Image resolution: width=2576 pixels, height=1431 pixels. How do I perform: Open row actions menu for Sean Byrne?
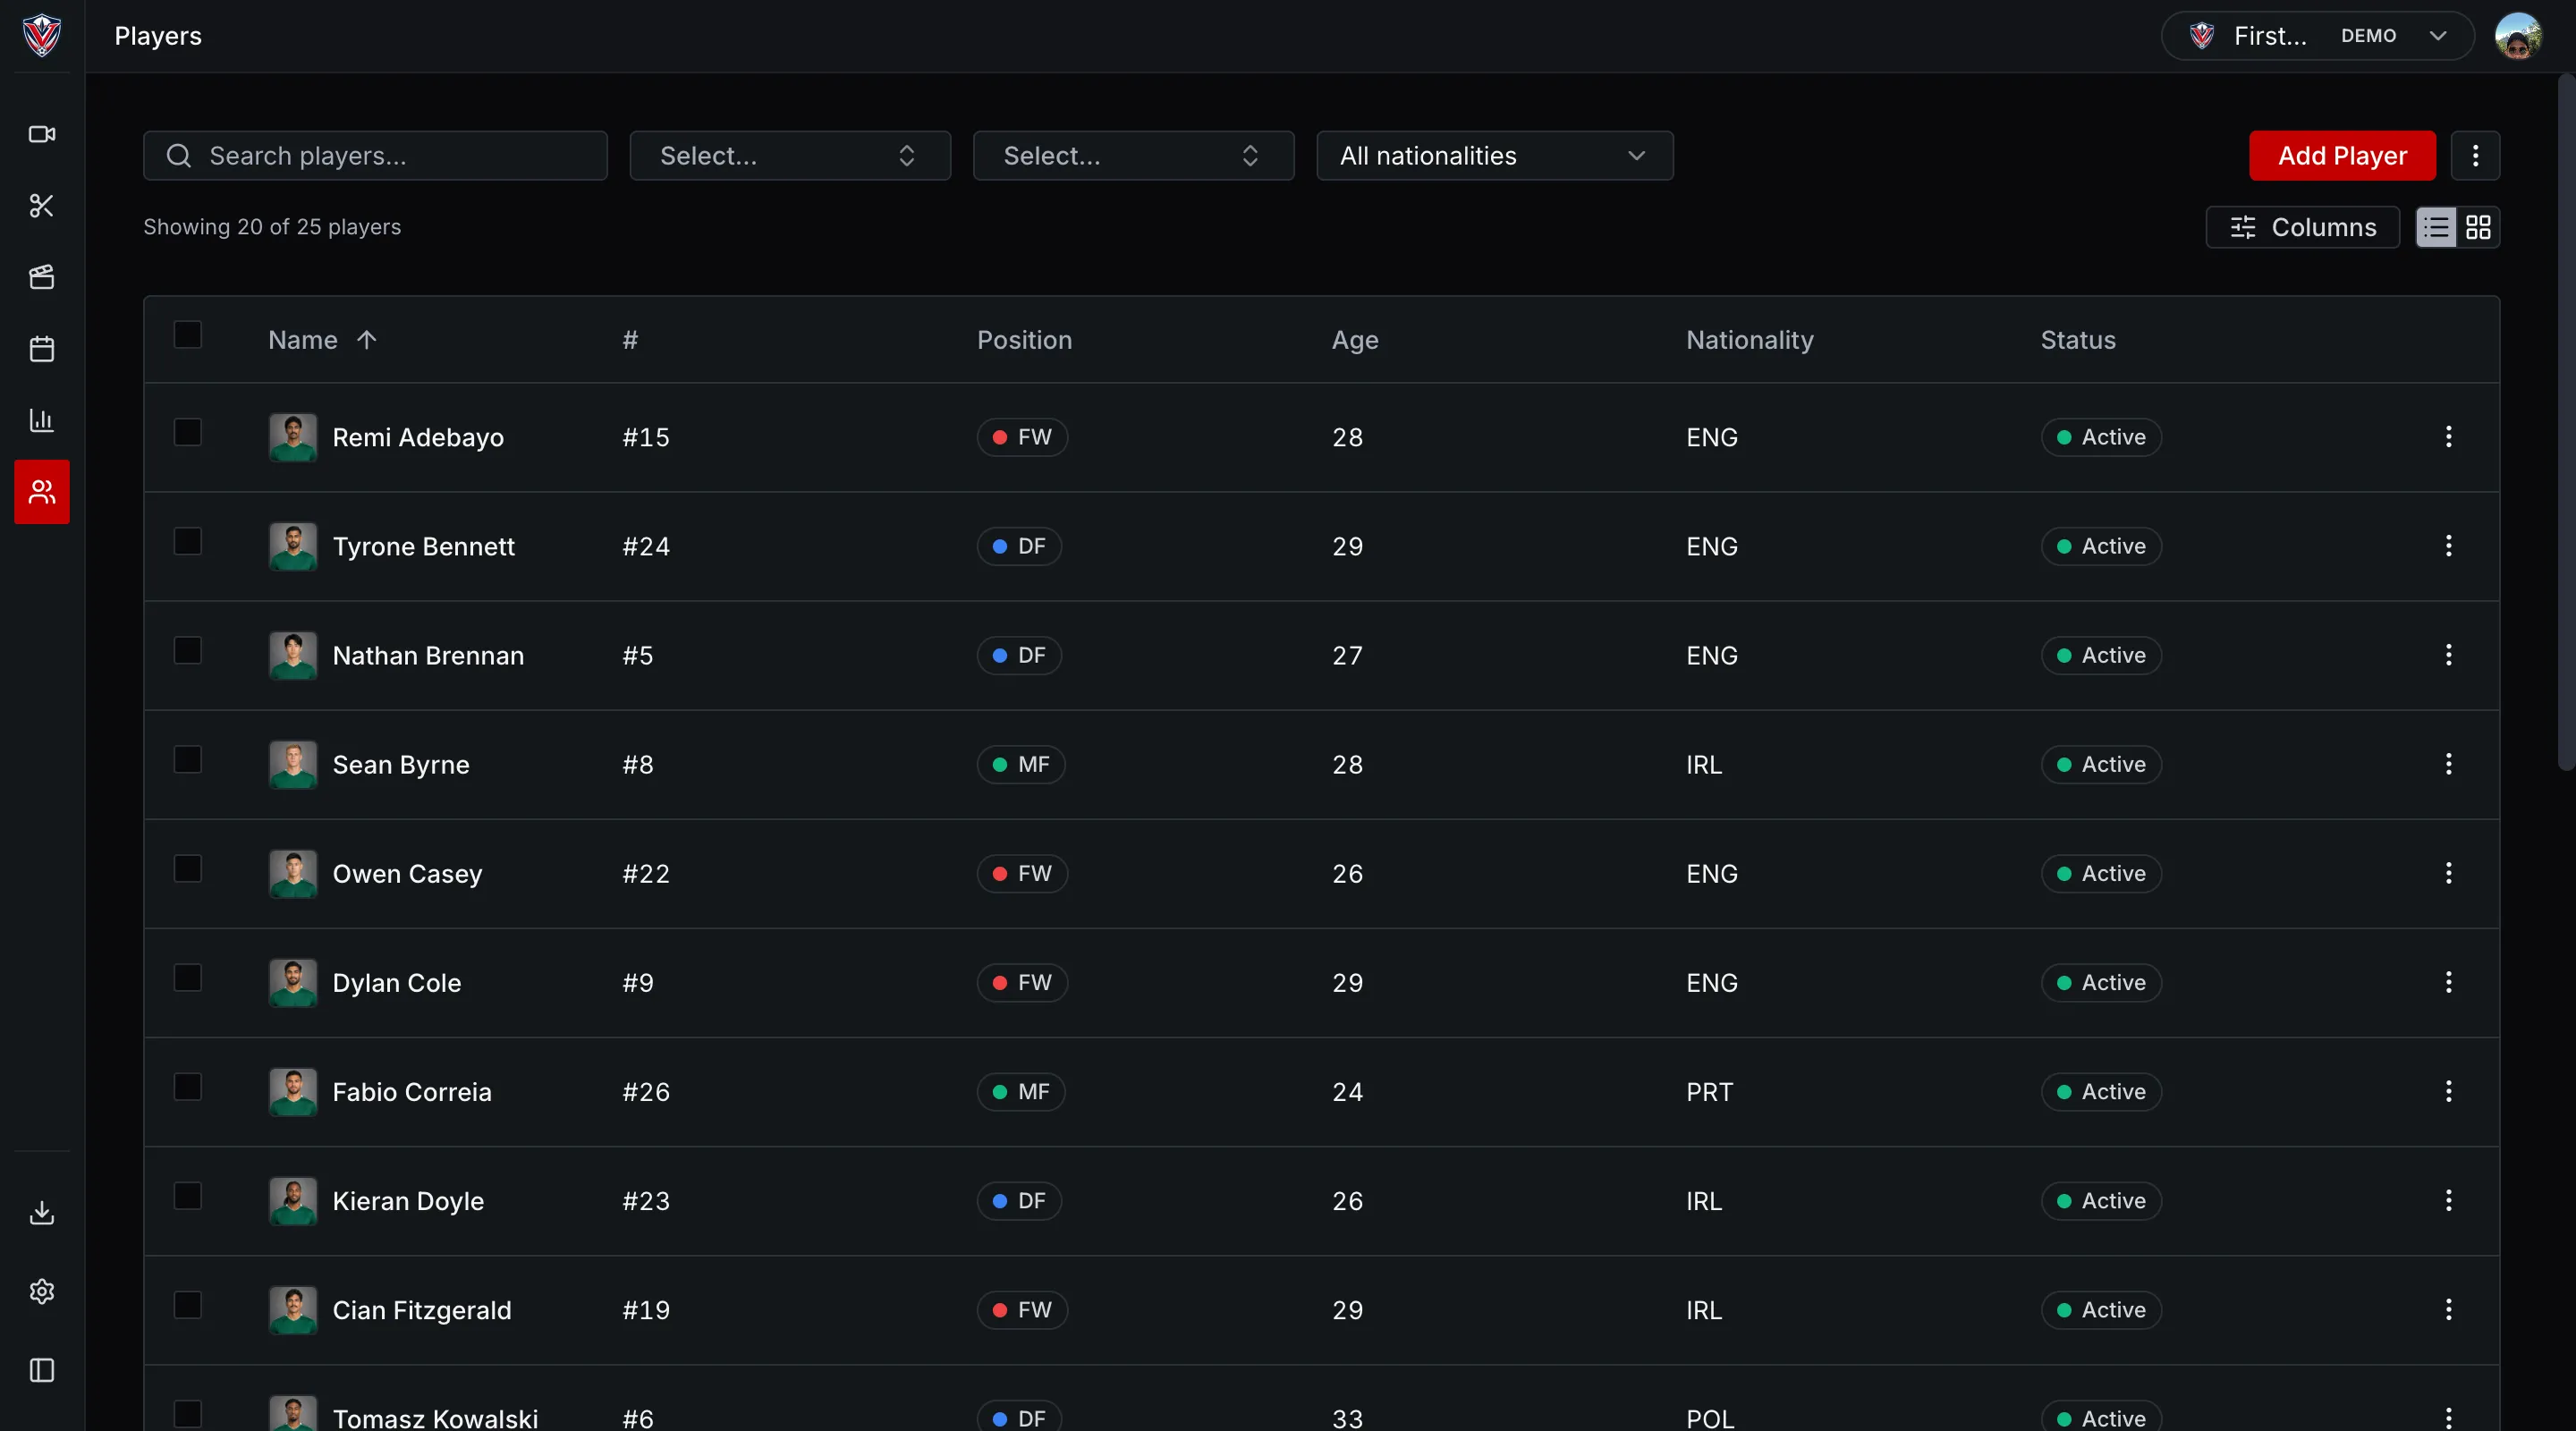coord(2449,764)
